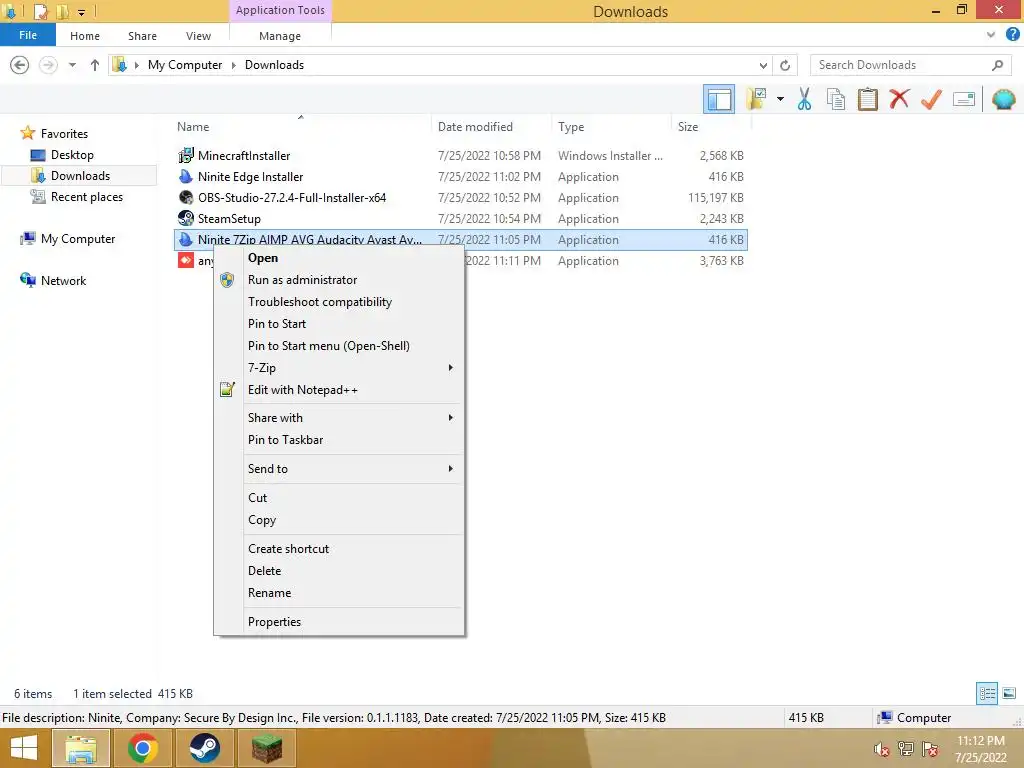The image size is (1024, 768).
Task: Go back with the back arrow
Action: coord(20,65)
